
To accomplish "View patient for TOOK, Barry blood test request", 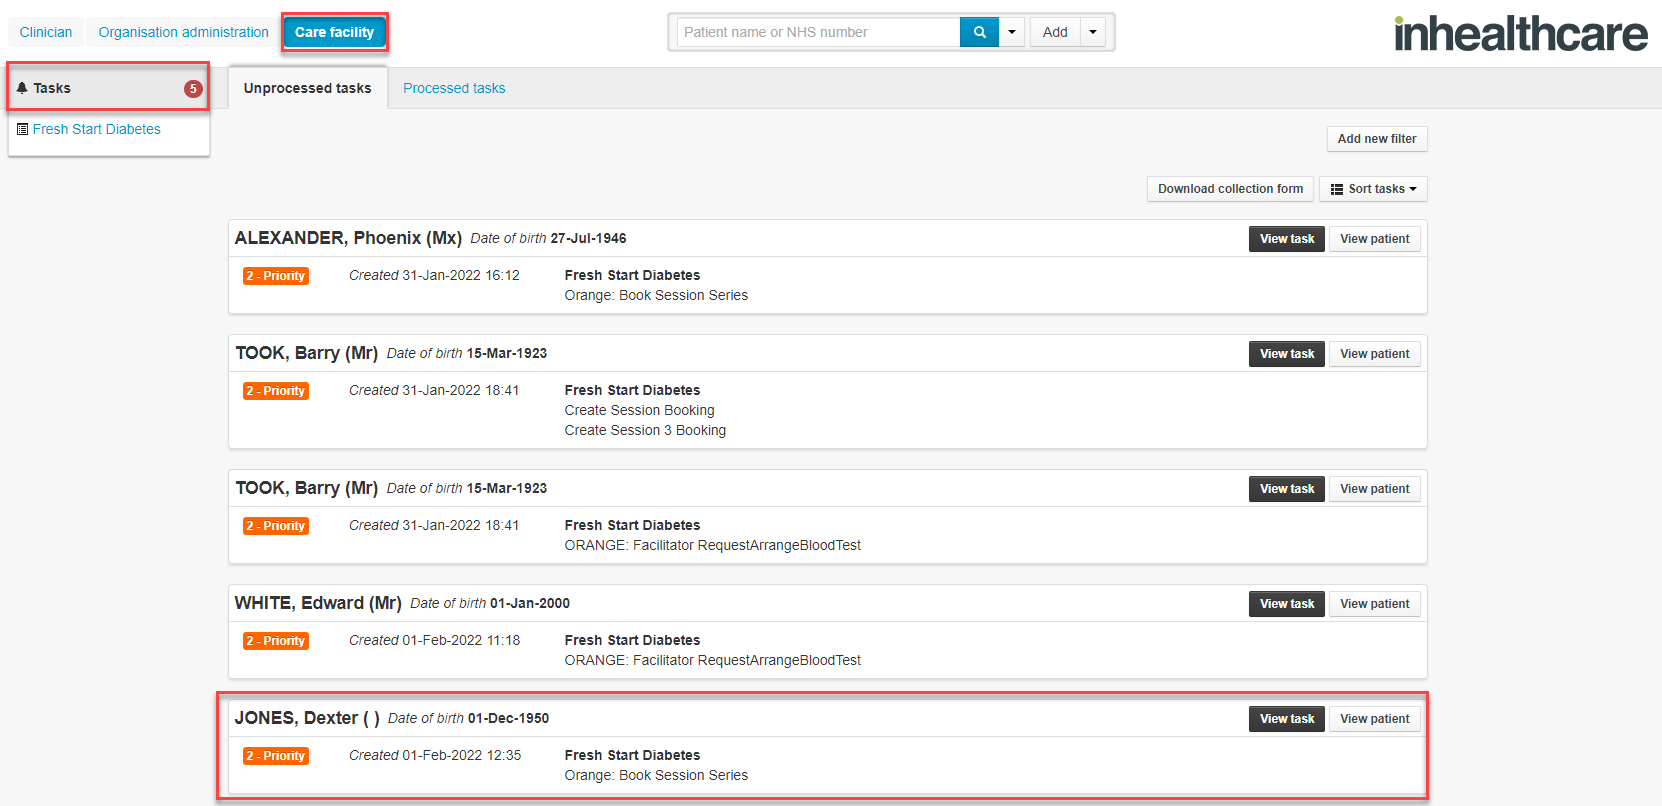I will (1374, 489).
